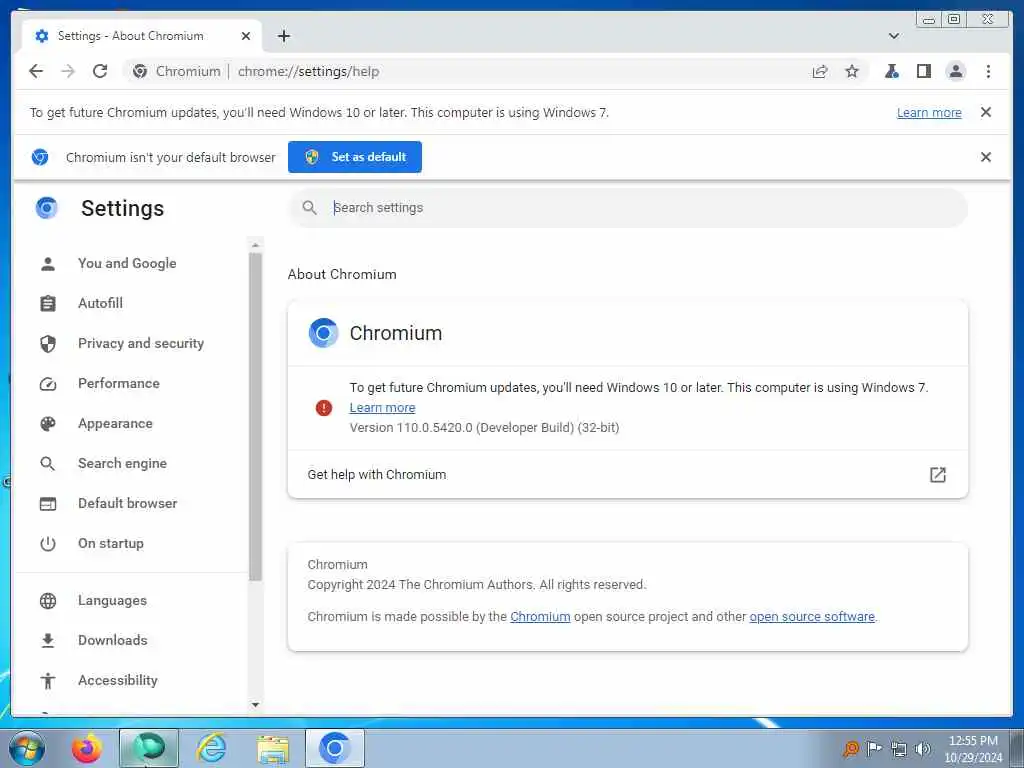Reload the settings page
The height and width of the screenshot is (768, 1024).
pos(100,71)
